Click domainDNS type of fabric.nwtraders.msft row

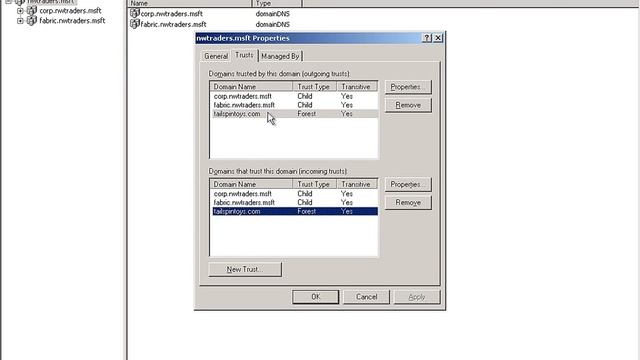tap(273, 24)
